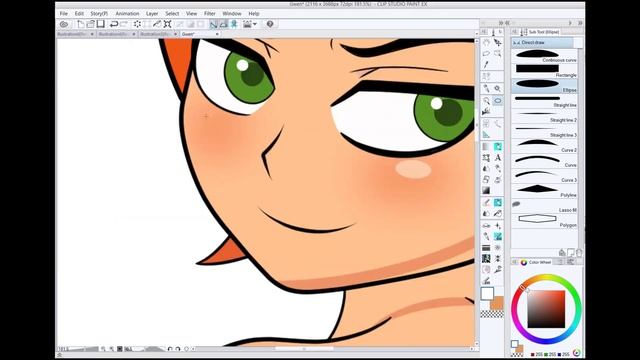The height and width of the screenshot is (360, 640).
Task: Pick the Auto select wand tool
Action: [x=498, y=53]
